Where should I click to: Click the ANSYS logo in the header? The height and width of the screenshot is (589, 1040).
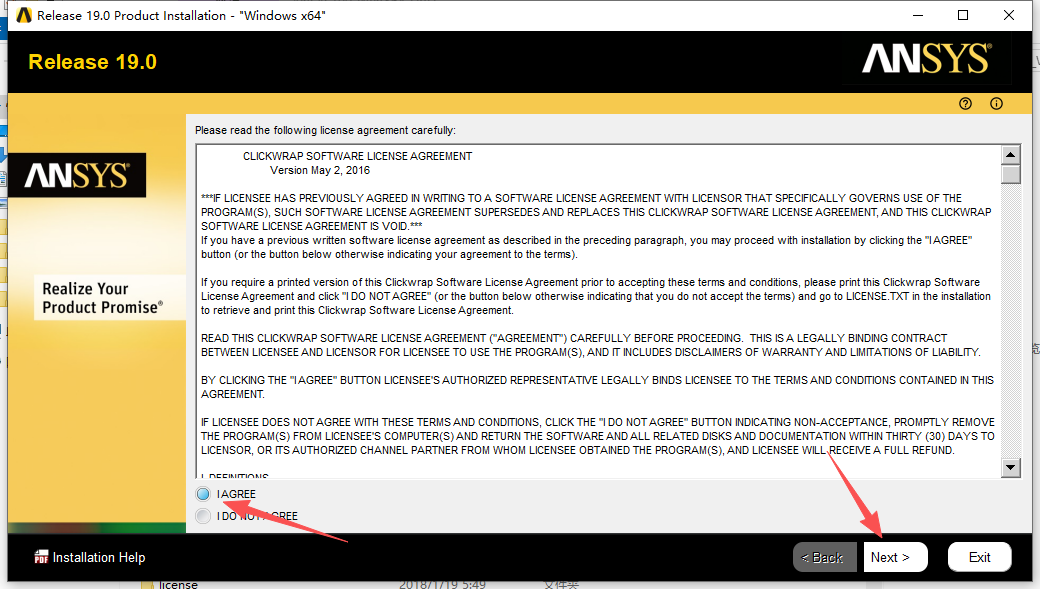coord(927,59)
